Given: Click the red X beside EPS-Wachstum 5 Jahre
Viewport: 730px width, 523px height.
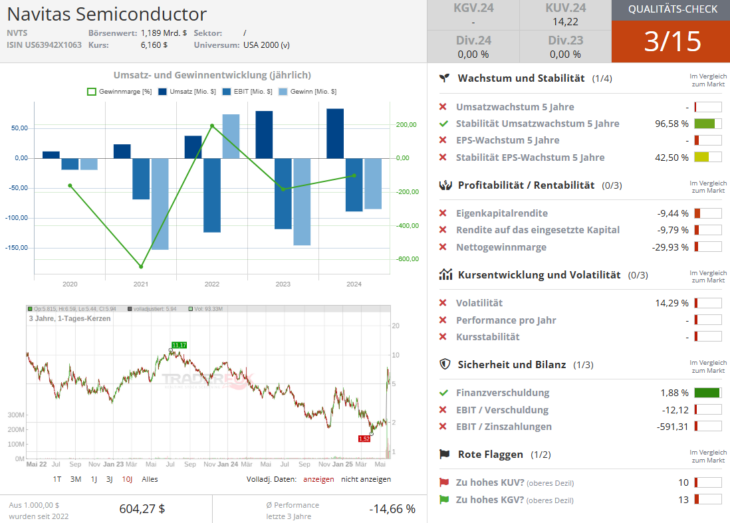Looking at the screenshot, I should tap(443, 140).
